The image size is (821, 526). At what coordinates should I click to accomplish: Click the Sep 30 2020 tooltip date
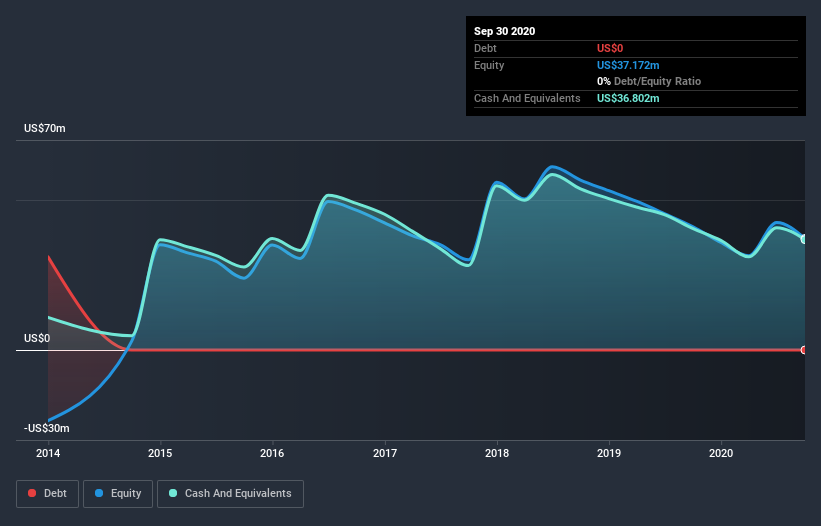point(505,31)
